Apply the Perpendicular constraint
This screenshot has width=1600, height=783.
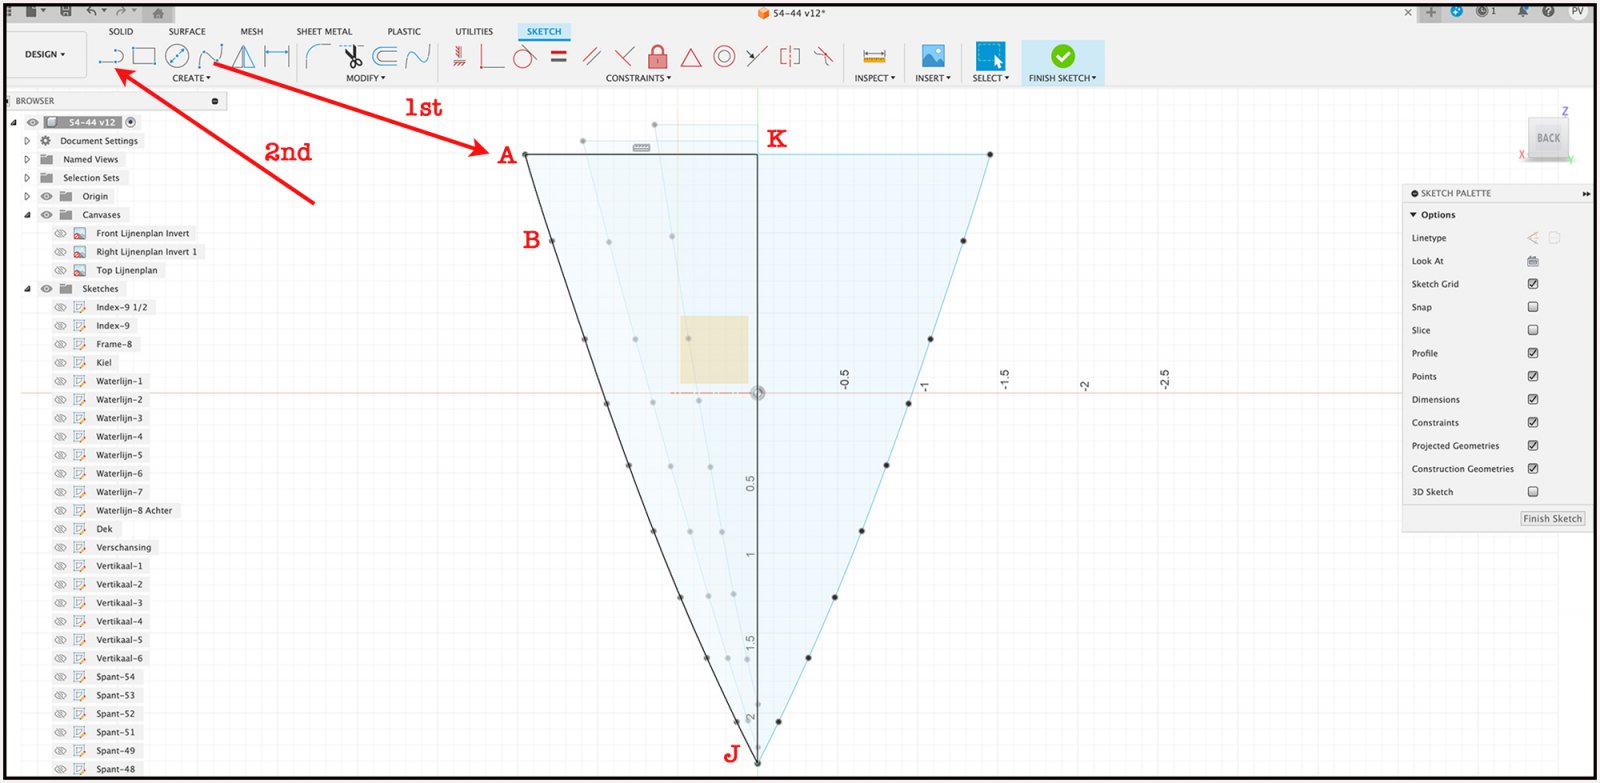[624, 56]
